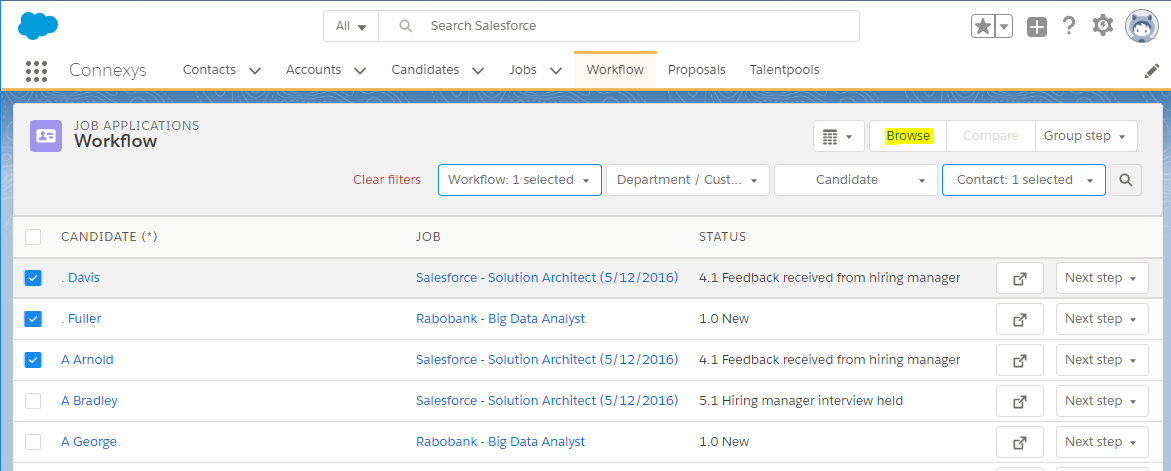
Task: Open candidate . Fuller link
Action: tap(81, 319)
